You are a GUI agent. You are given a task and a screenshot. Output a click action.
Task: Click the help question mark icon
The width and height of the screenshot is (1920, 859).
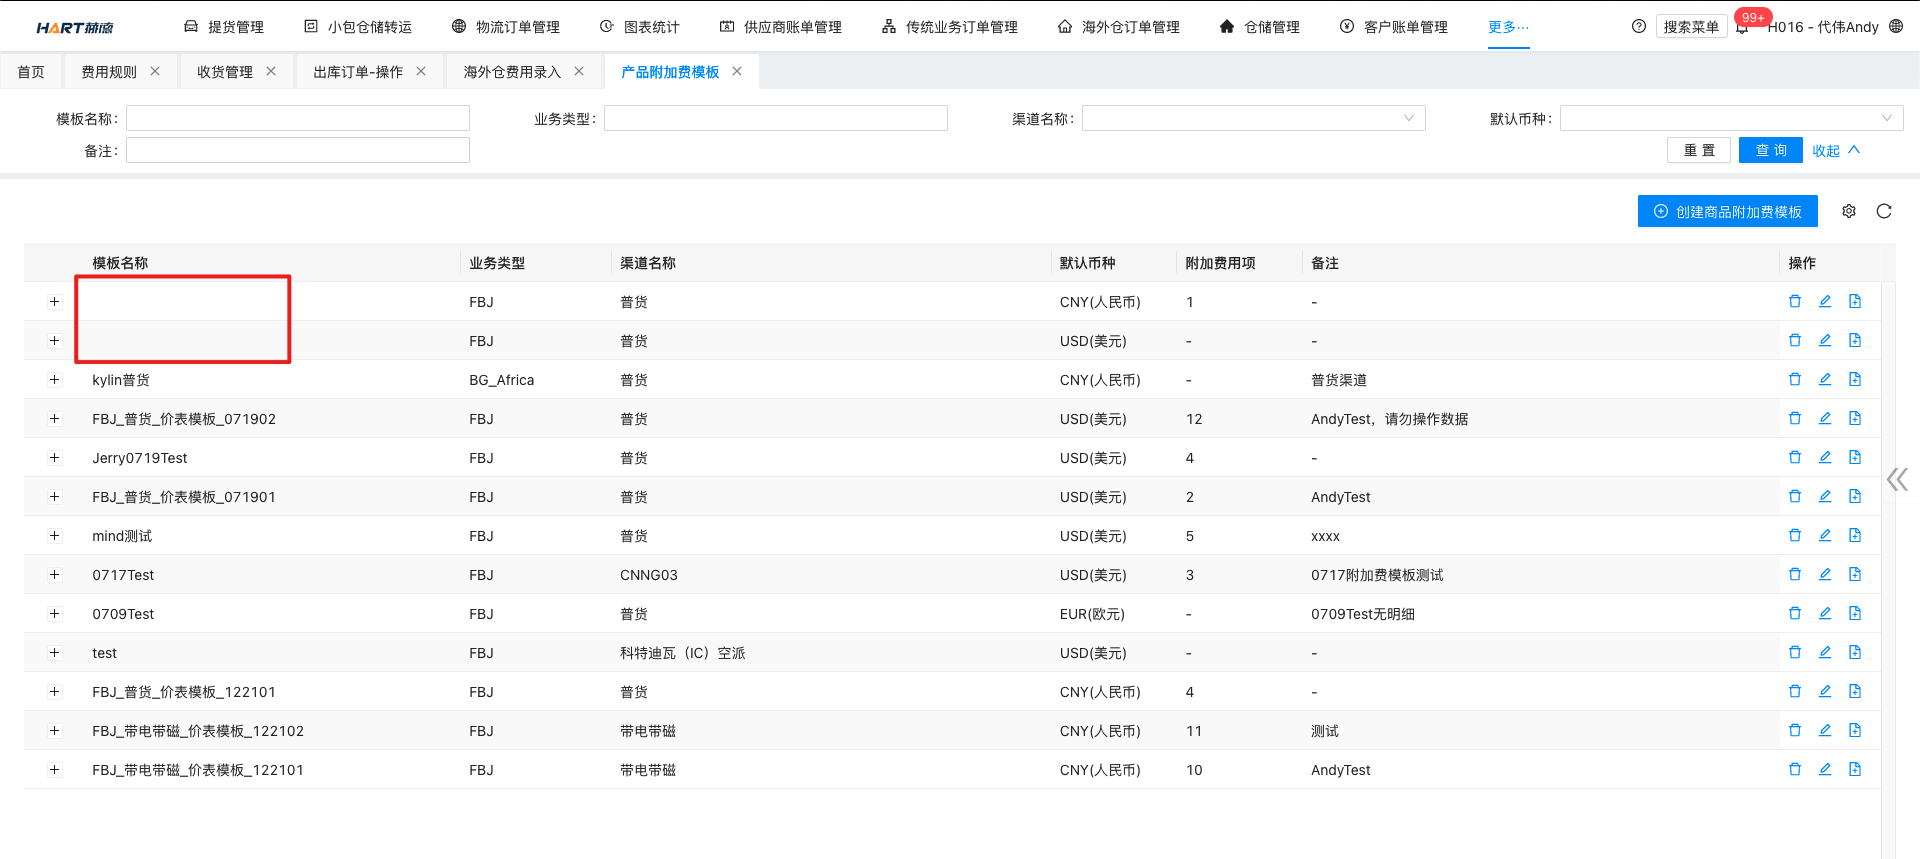click(1638, 27)
